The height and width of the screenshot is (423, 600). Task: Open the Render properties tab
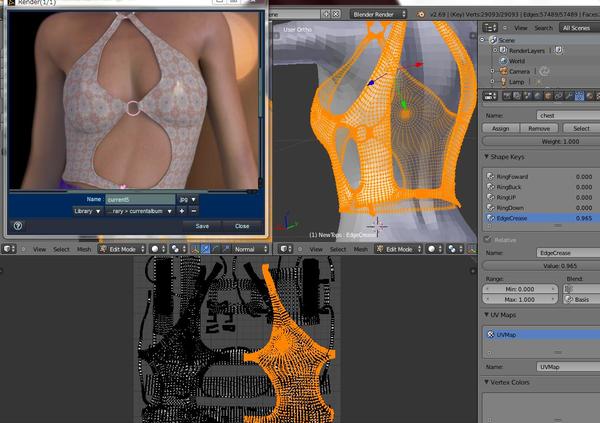pos(507,96)
